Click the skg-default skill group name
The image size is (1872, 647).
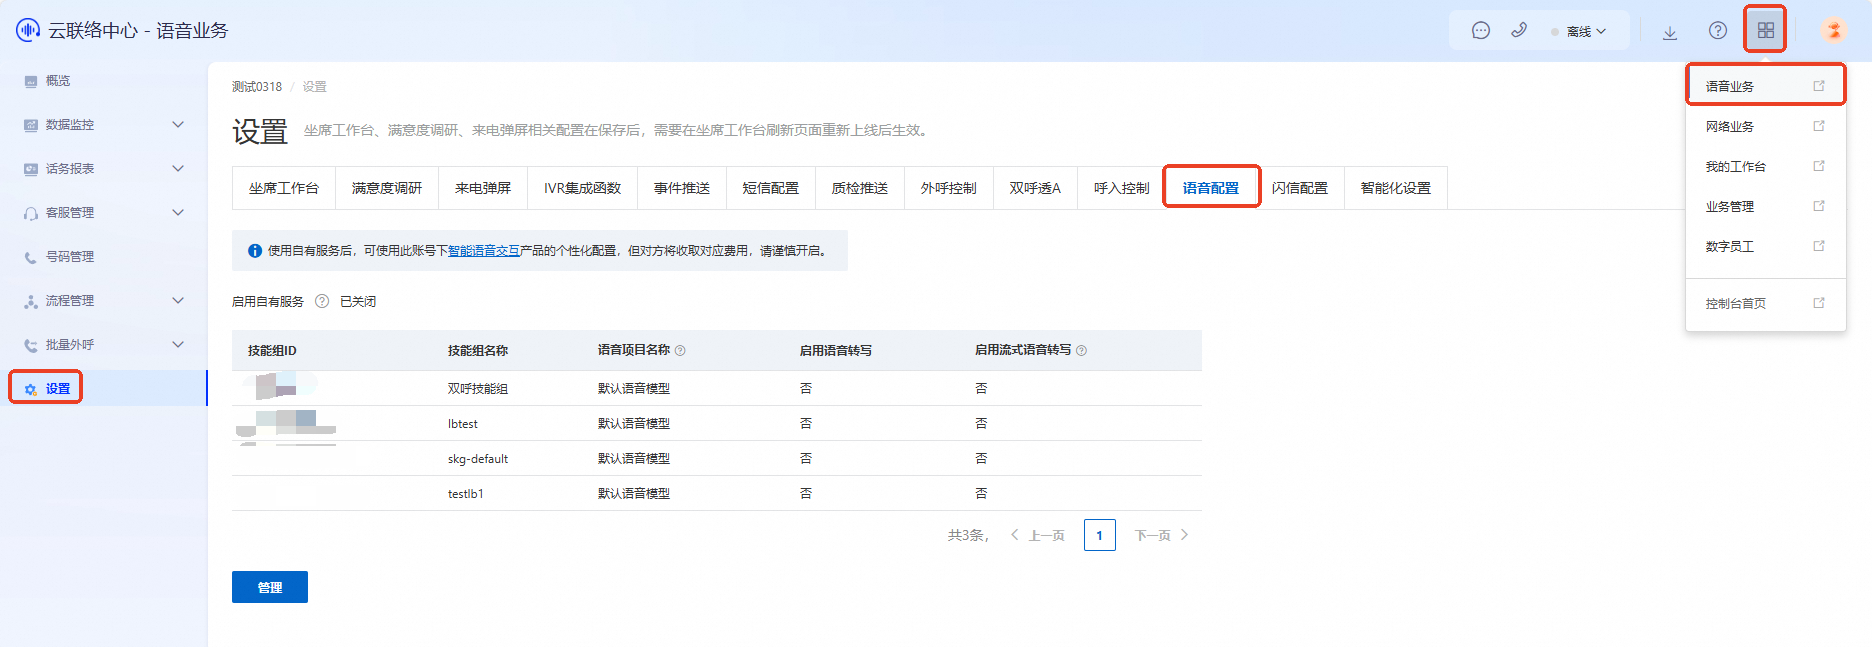478,459
